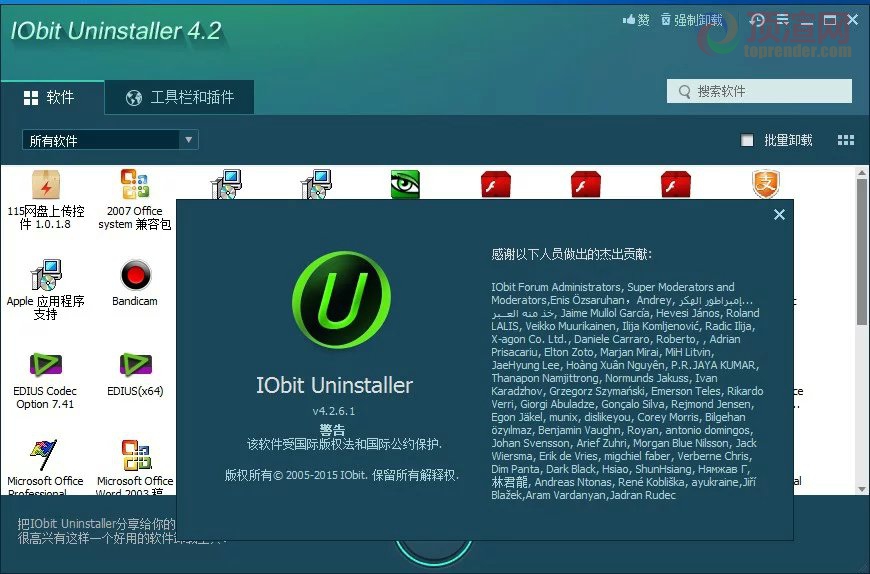
Task: Open the history clock icon in title bar
Action: [757, 21]
